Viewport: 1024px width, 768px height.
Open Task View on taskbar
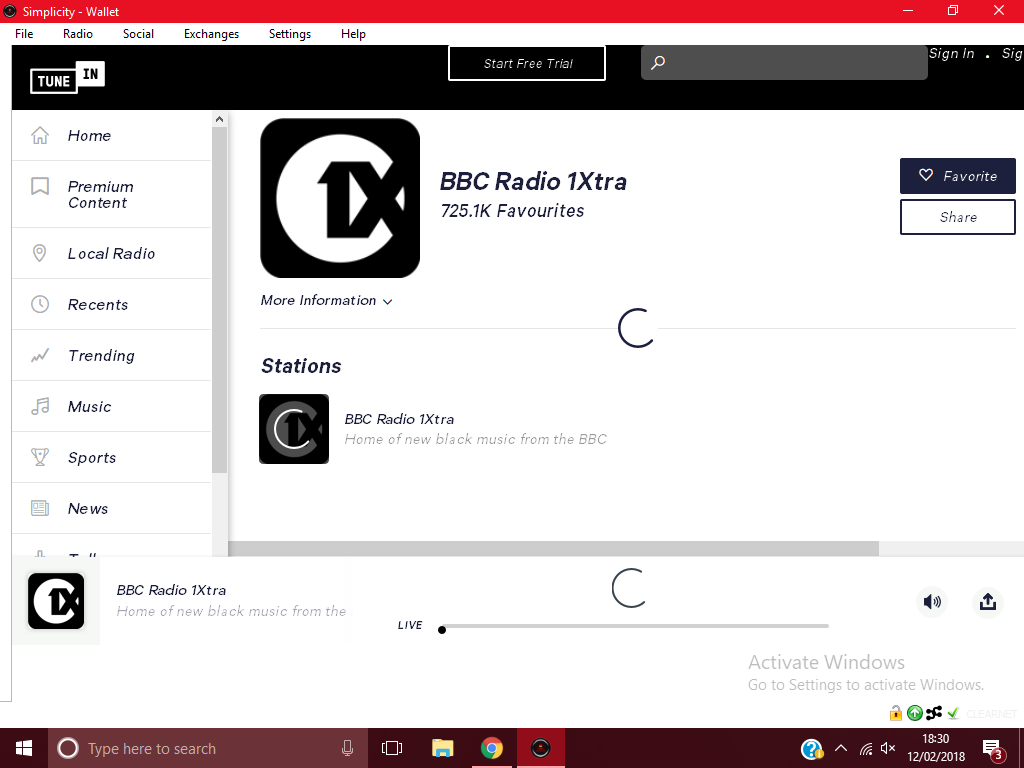392,748
